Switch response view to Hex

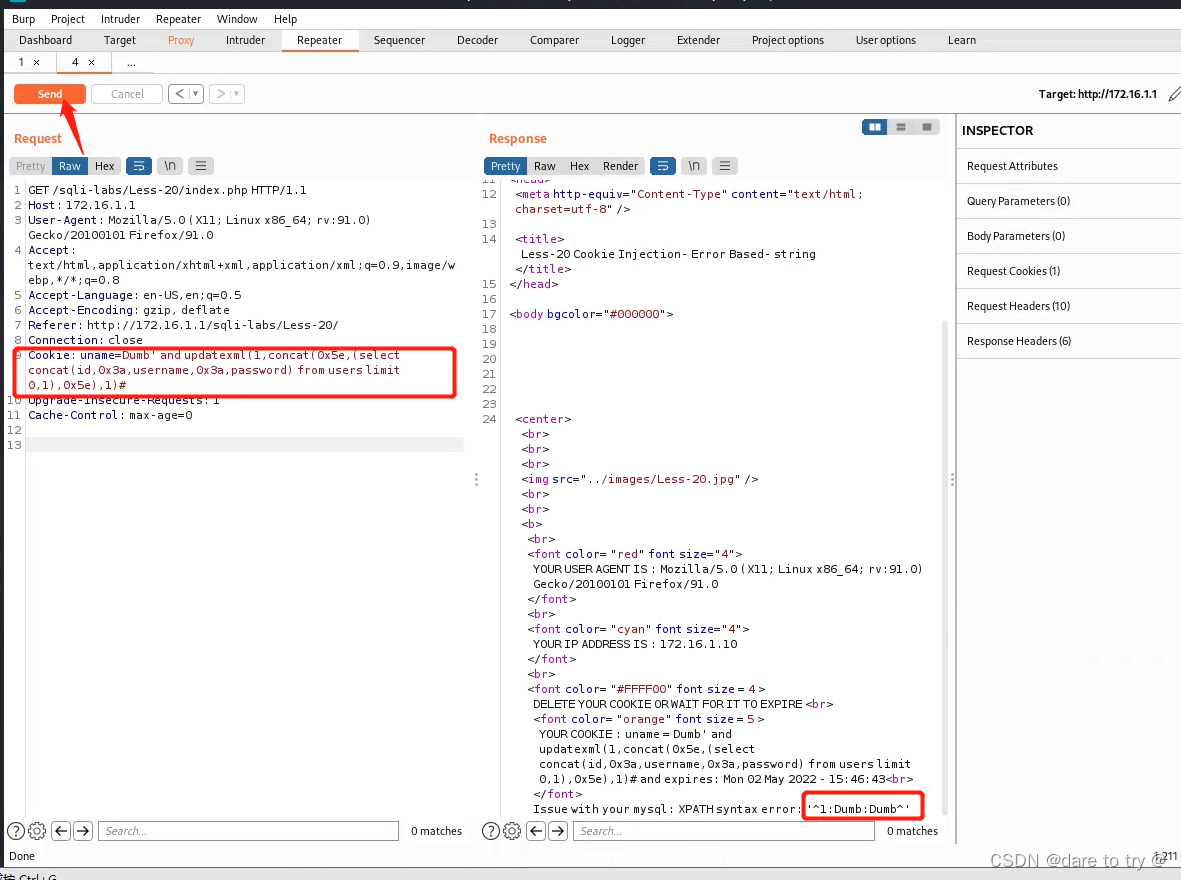(x=579, y=167)
